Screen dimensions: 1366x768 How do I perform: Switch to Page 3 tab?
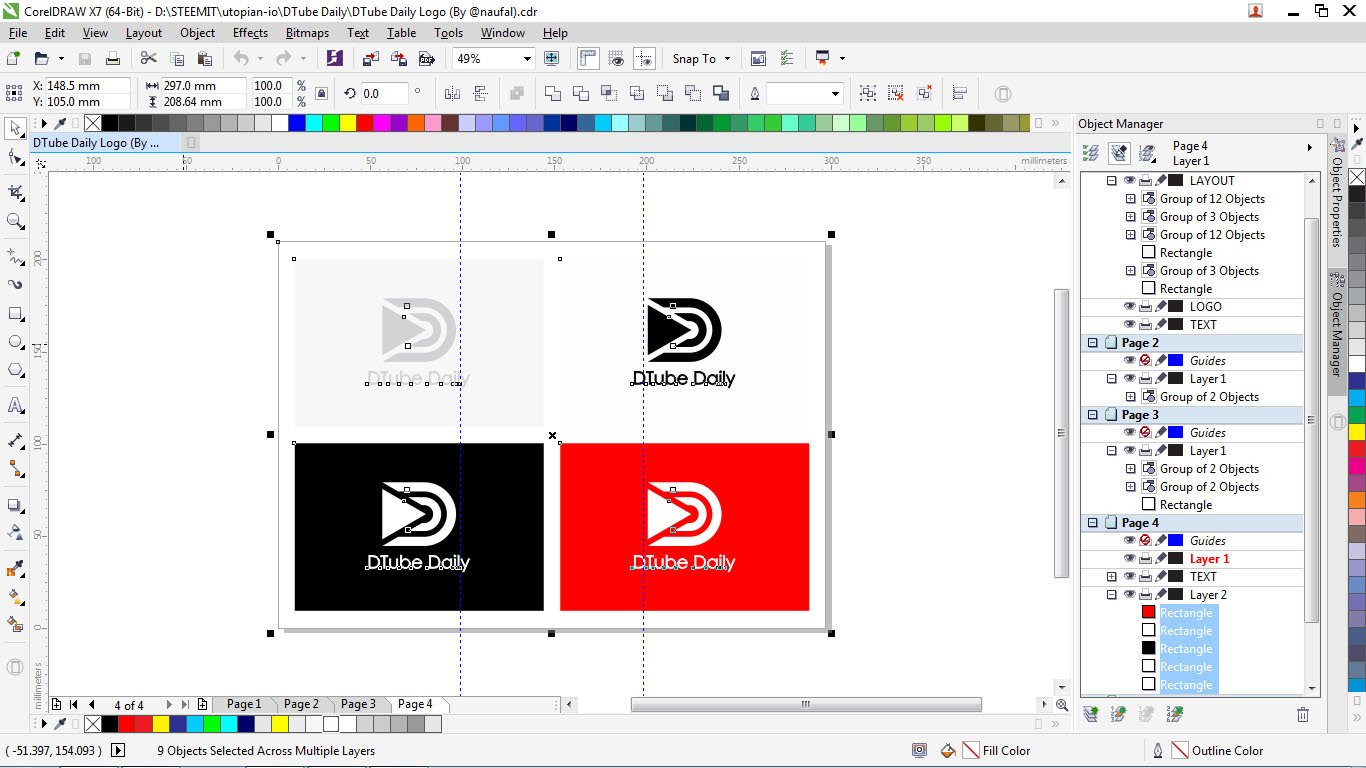[x=358, y=704]
